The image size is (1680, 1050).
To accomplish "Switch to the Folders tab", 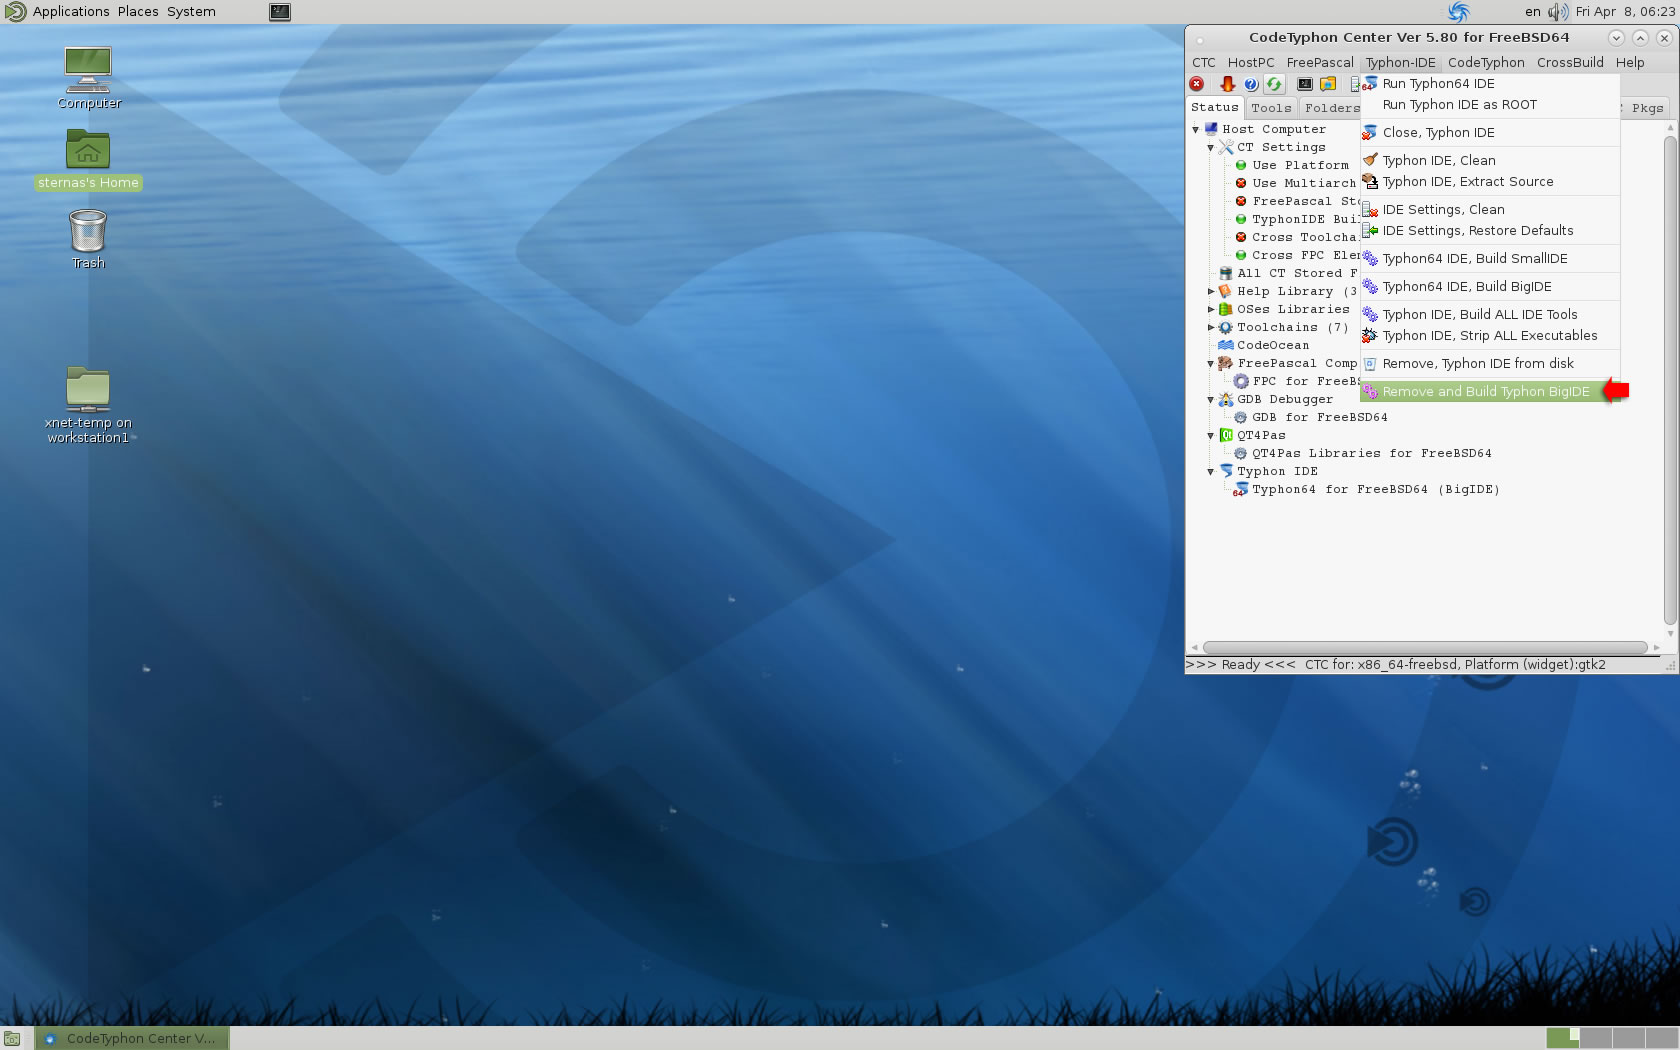I will pyautogui.click(x=1331, y=108).
